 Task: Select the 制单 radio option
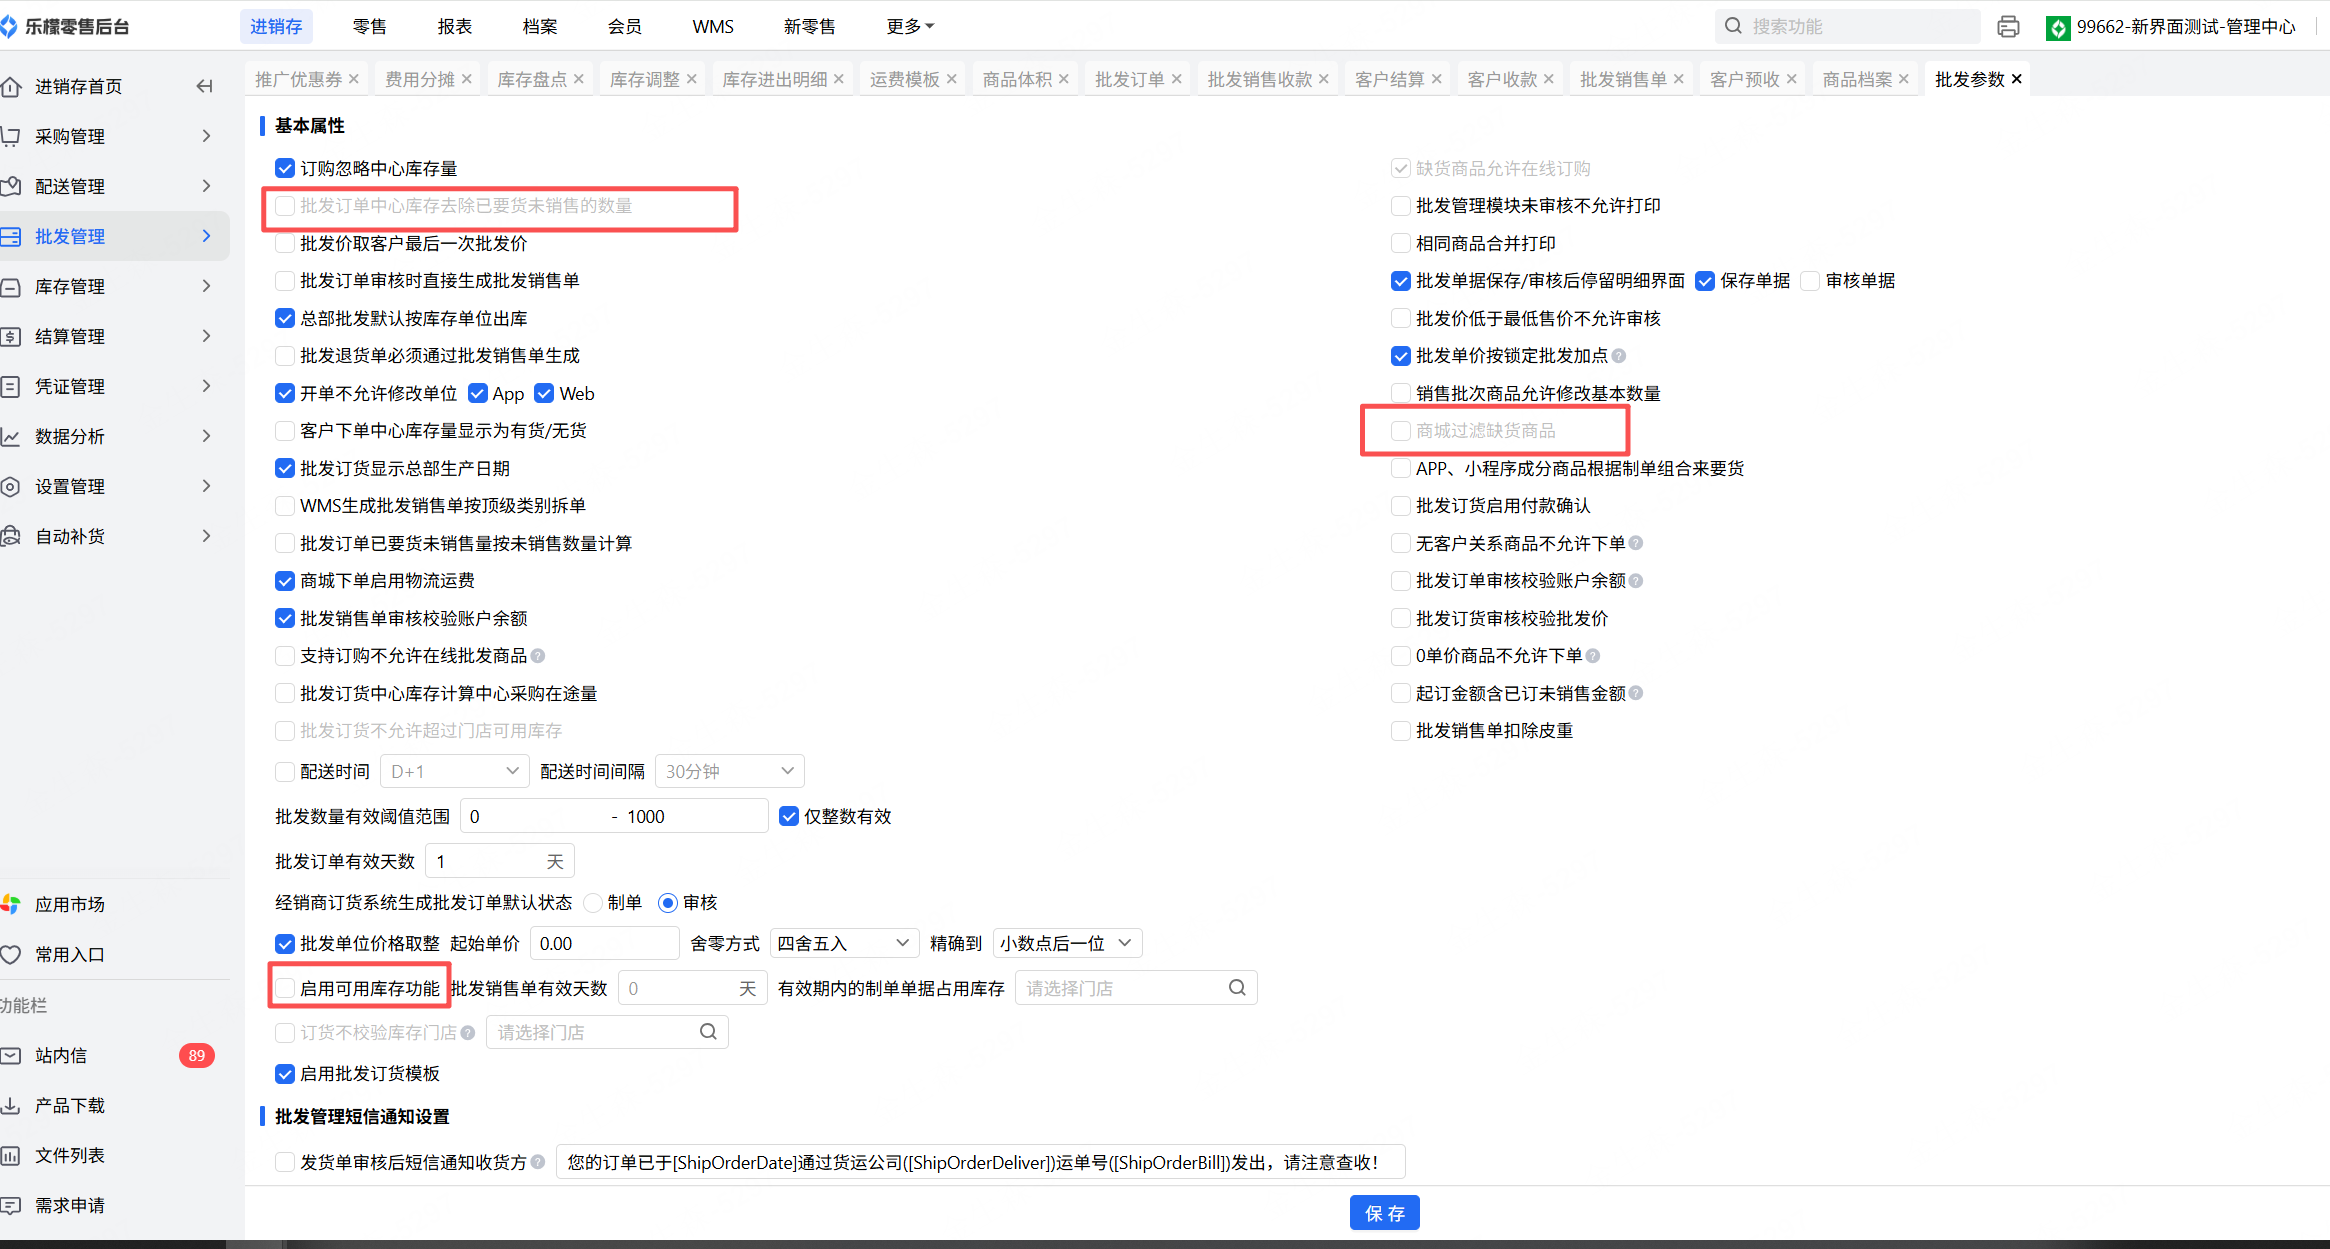coord(594,903)
